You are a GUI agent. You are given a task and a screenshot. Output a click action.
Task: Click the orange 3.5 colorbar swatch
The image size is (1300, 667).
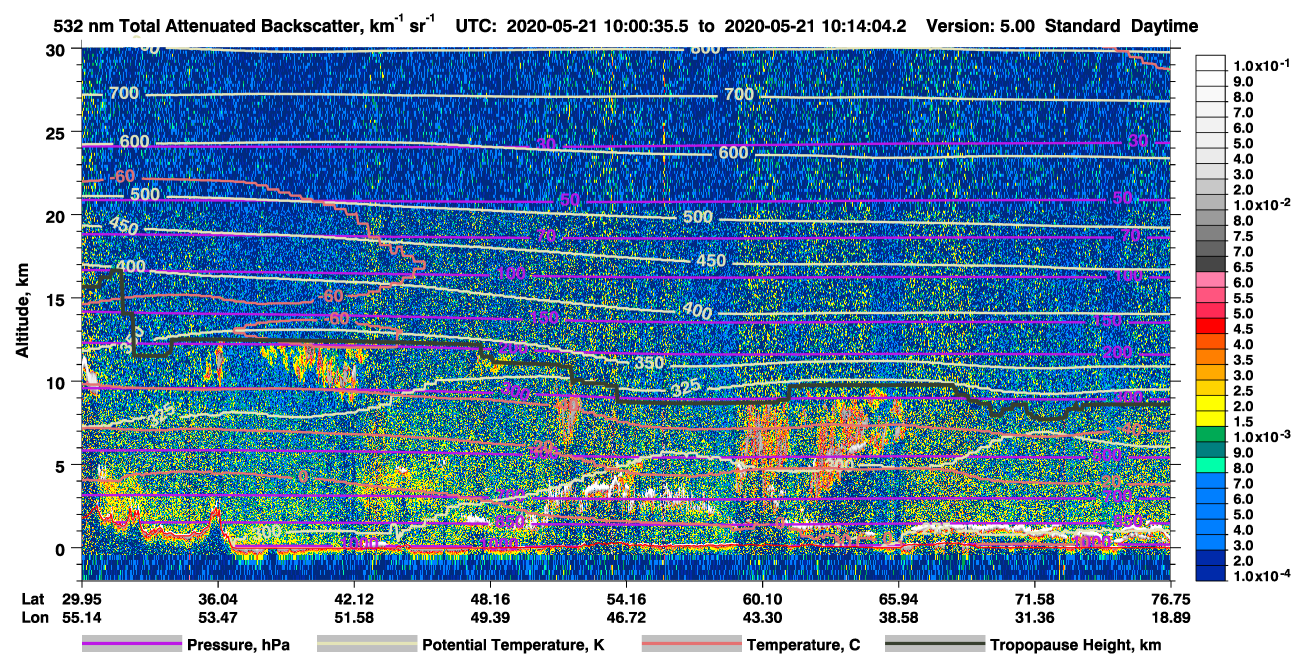[x=1211, y=359]
